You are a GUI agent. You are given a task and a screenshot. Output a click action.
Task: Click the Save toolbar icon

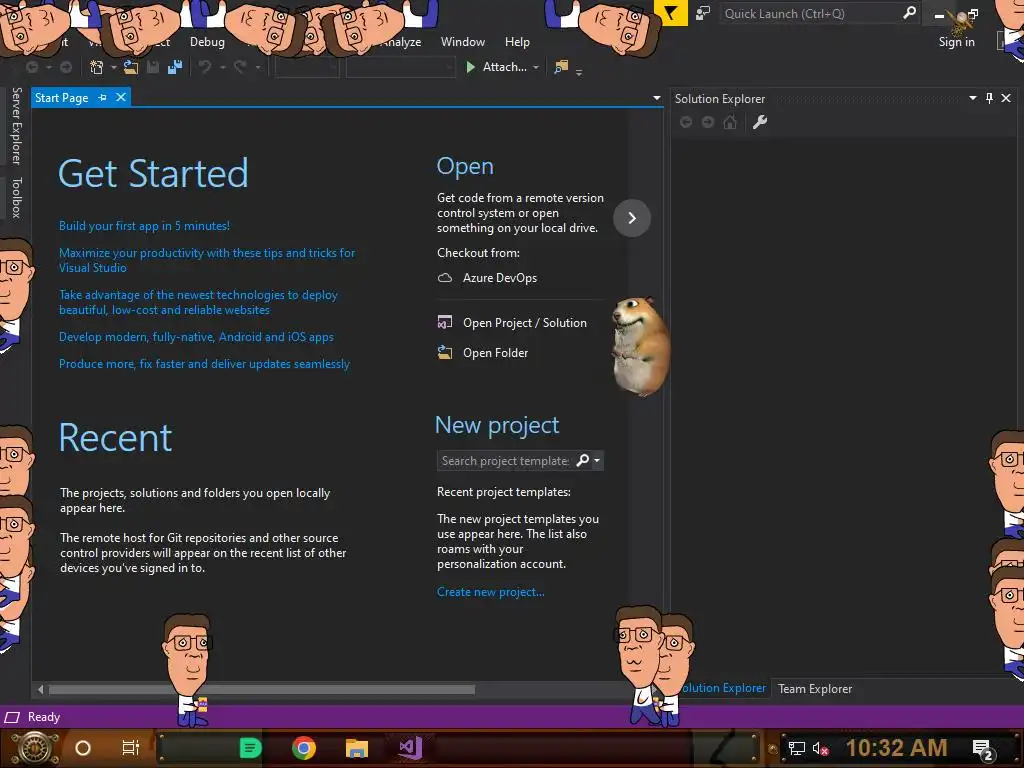pos(153,67)
